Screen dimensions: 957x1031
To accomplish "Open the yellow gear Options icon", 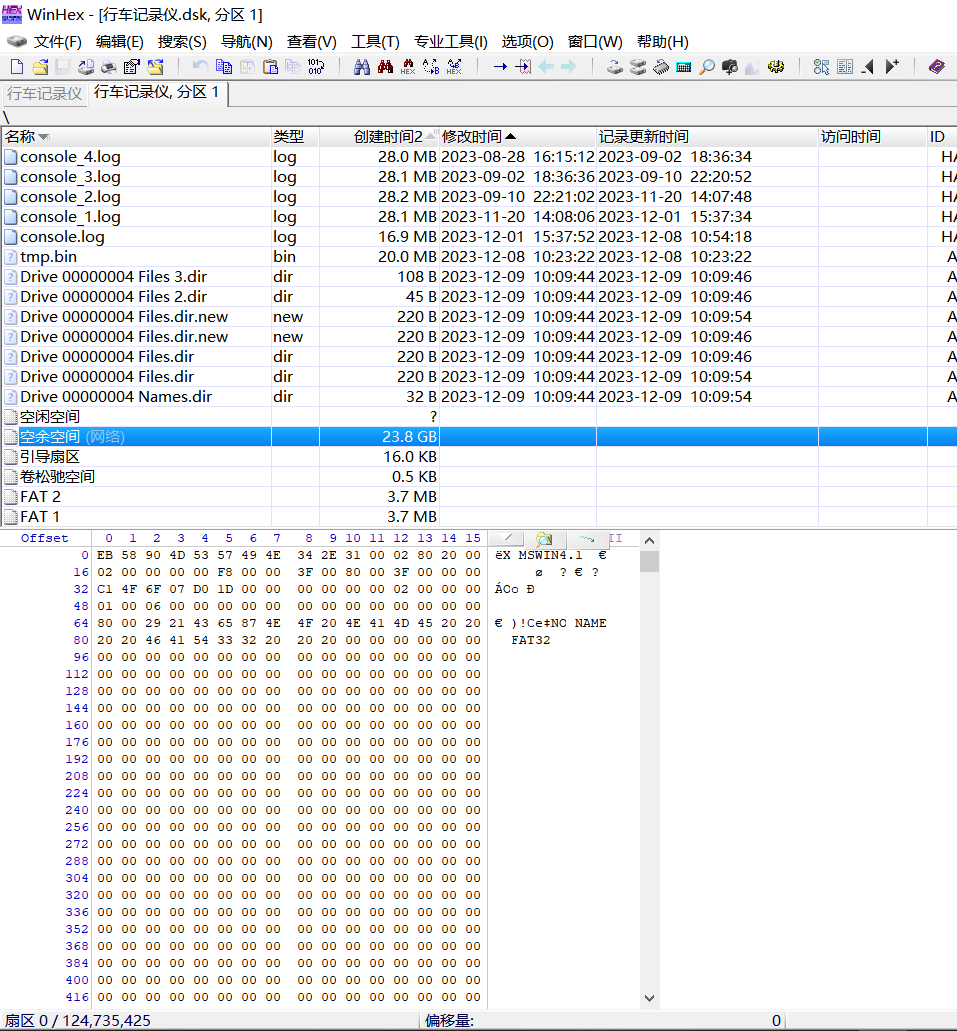I will tap(776, 66).
